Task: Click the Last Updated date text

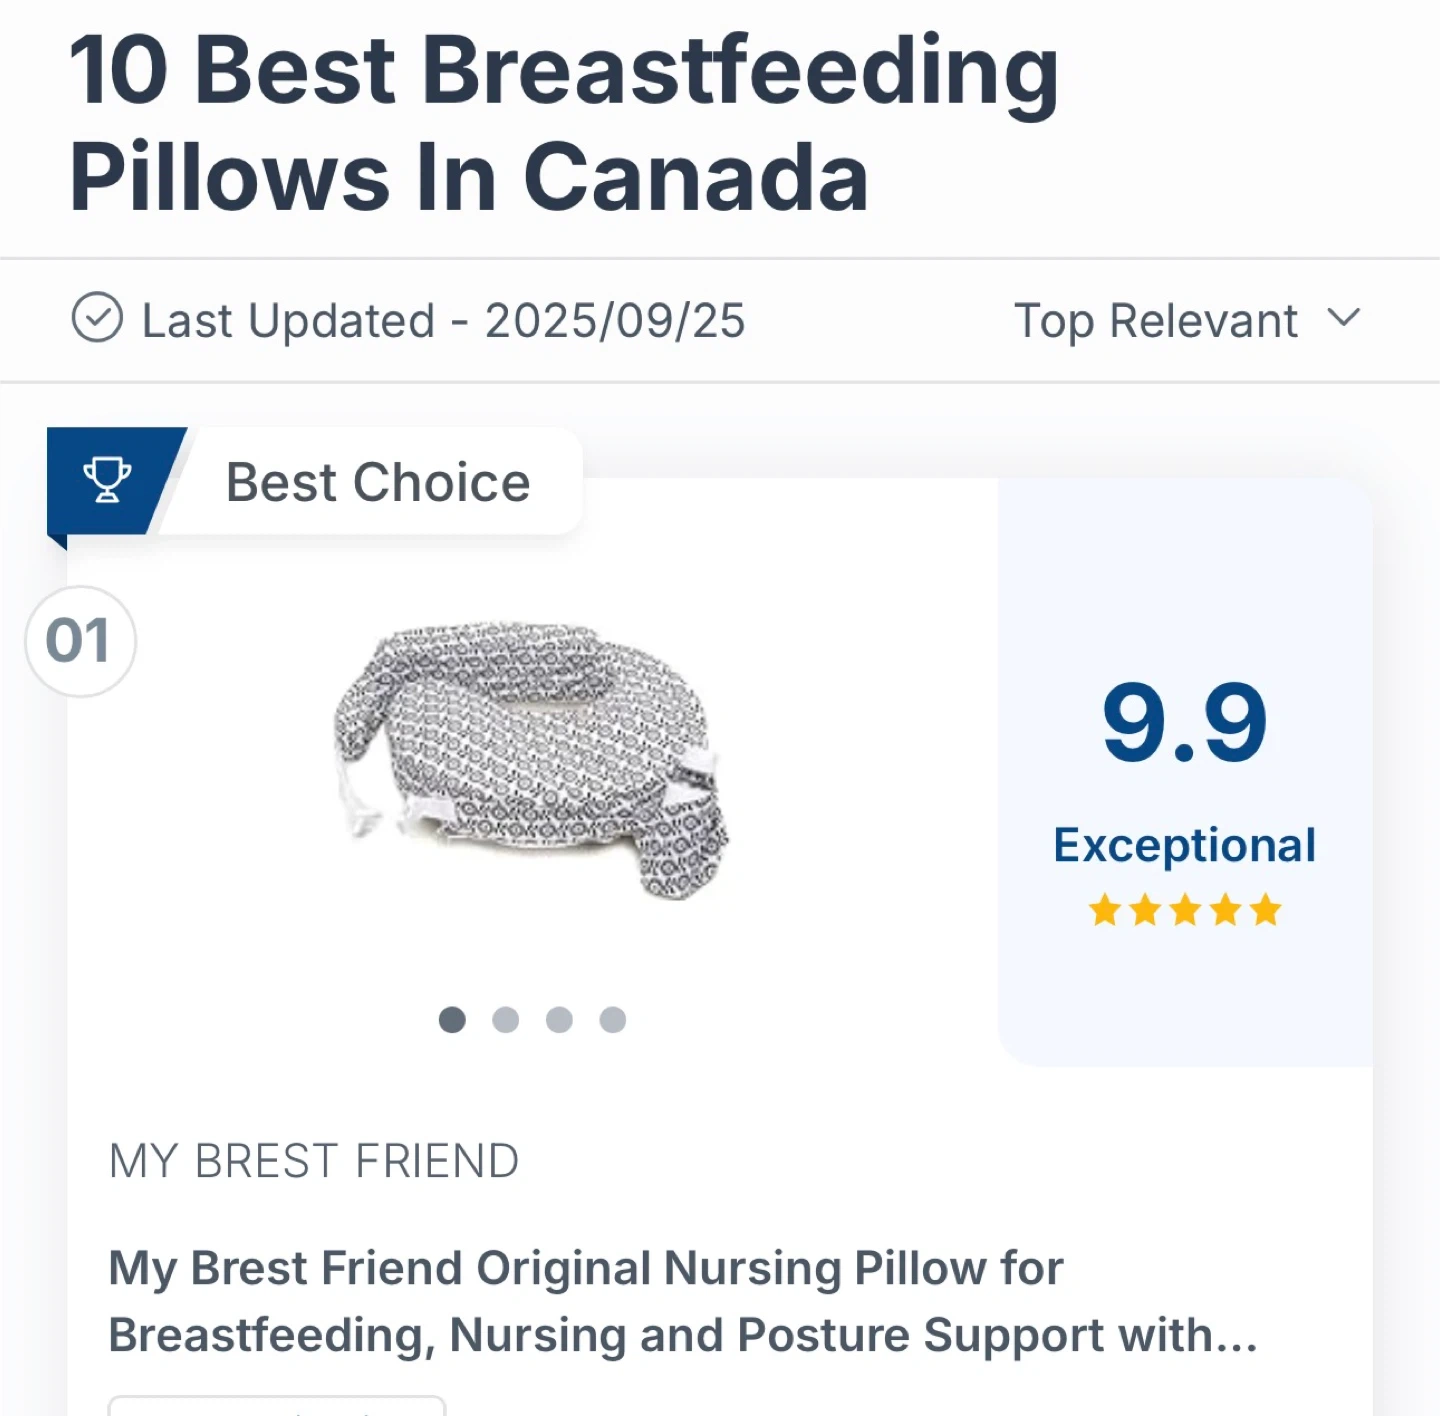Action: tap(444, 321)
